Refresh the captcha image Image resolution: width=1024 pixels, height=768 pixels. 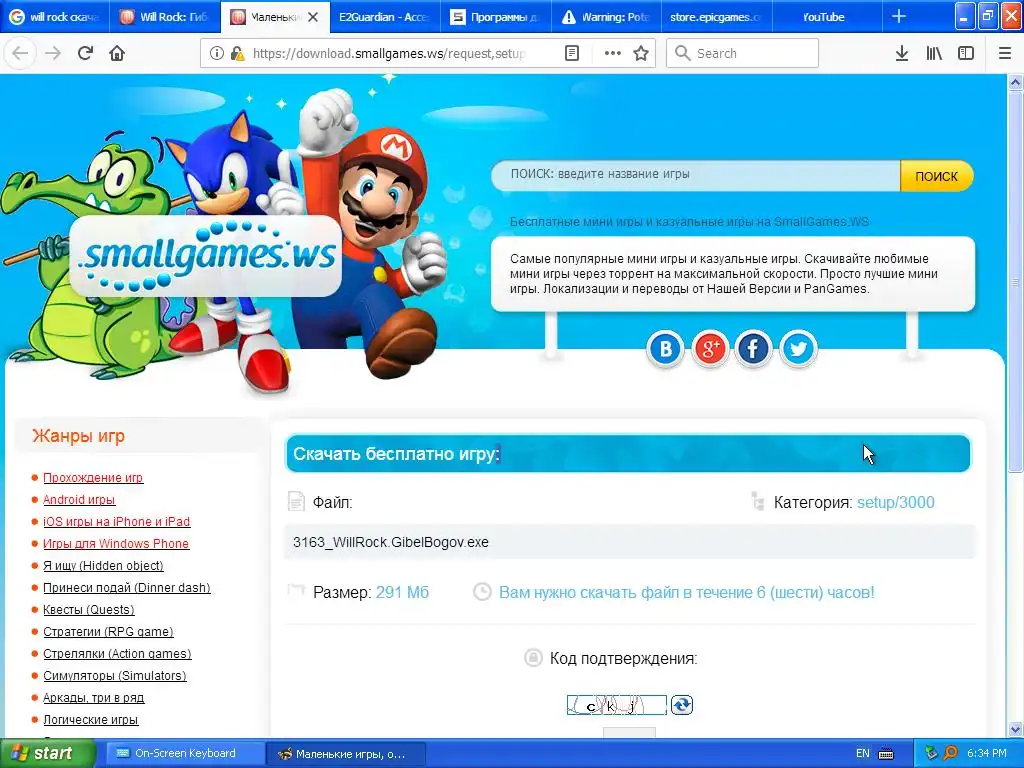pyautogui.click(x=682, y=705)
